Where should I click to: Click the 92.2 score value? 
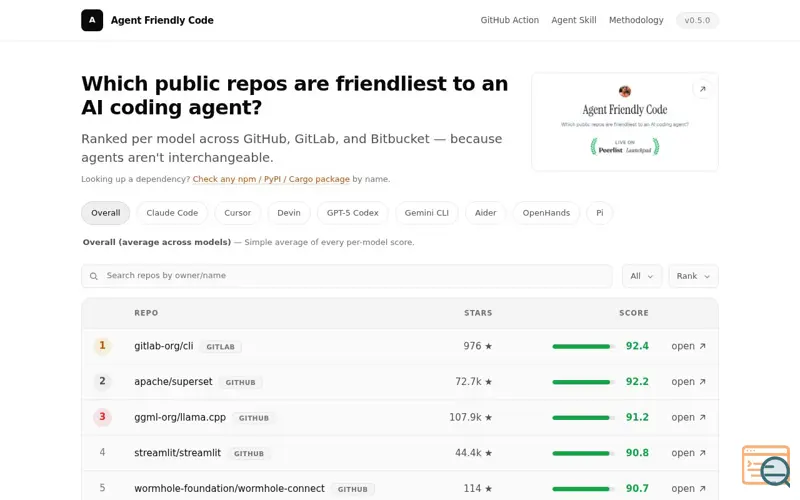(637, 382)
